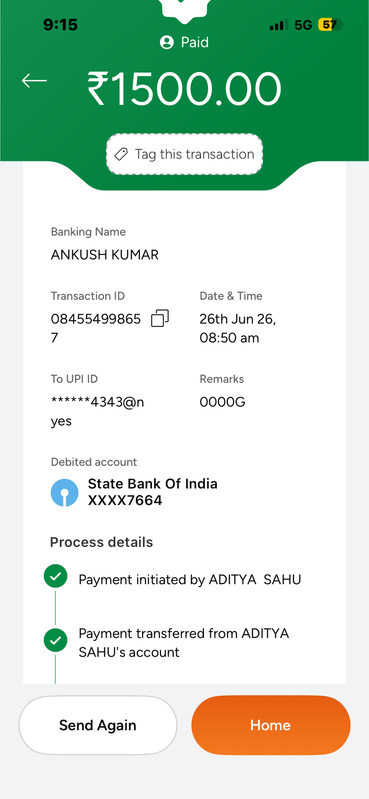Viewport: 369px width, 799px height.
Task: Tap the banking name ANKUSH KUMAR
Action: click(x=104, y=255)
